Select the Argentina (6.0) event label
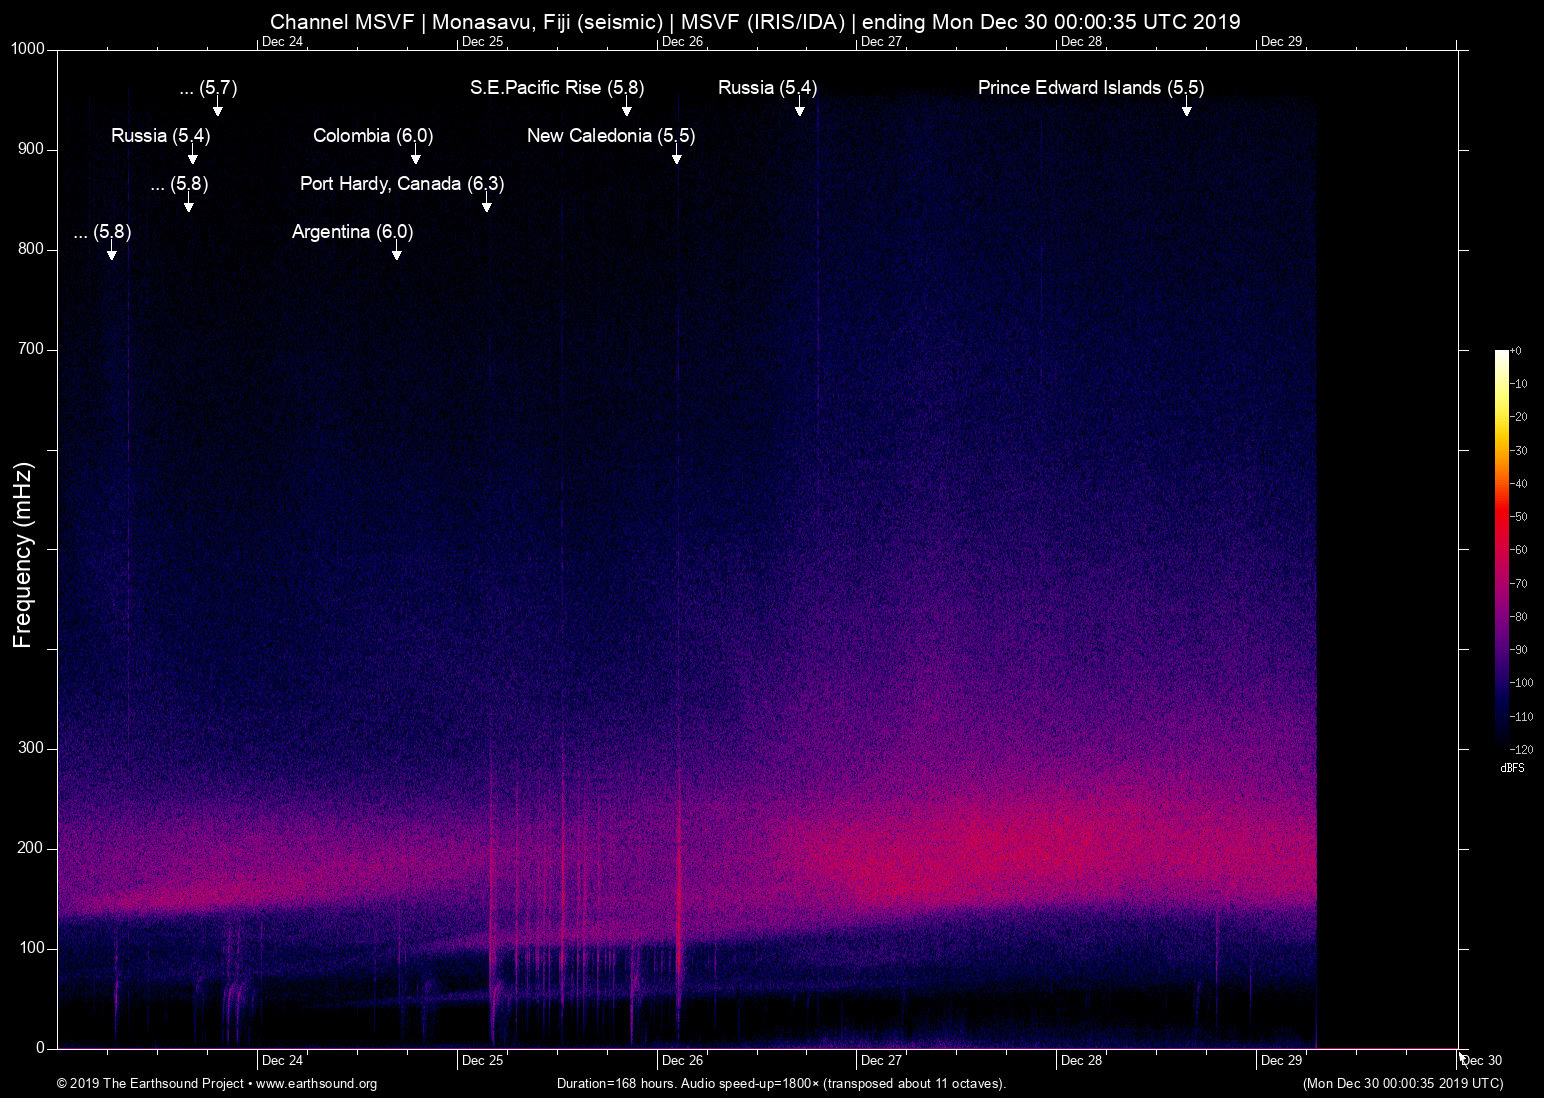 pyautogui.click(x=352, y=232)
